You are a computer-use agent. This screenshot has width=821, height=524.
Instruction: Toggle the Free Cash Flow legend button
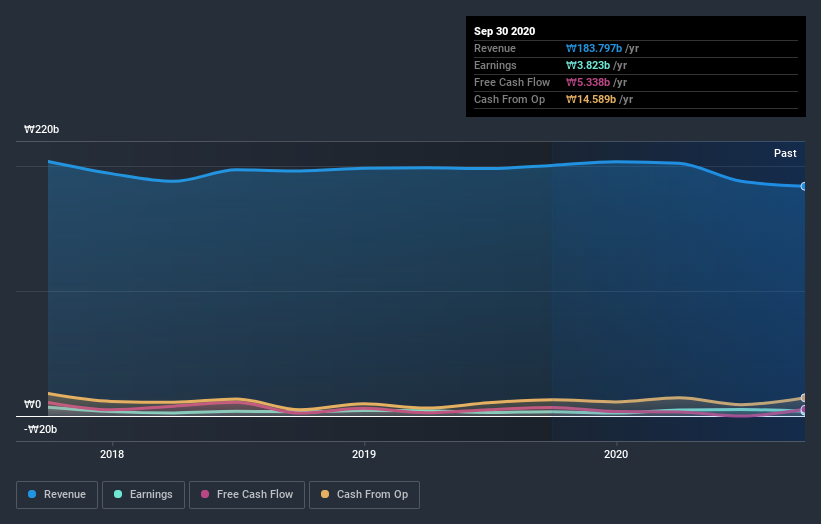247,495
